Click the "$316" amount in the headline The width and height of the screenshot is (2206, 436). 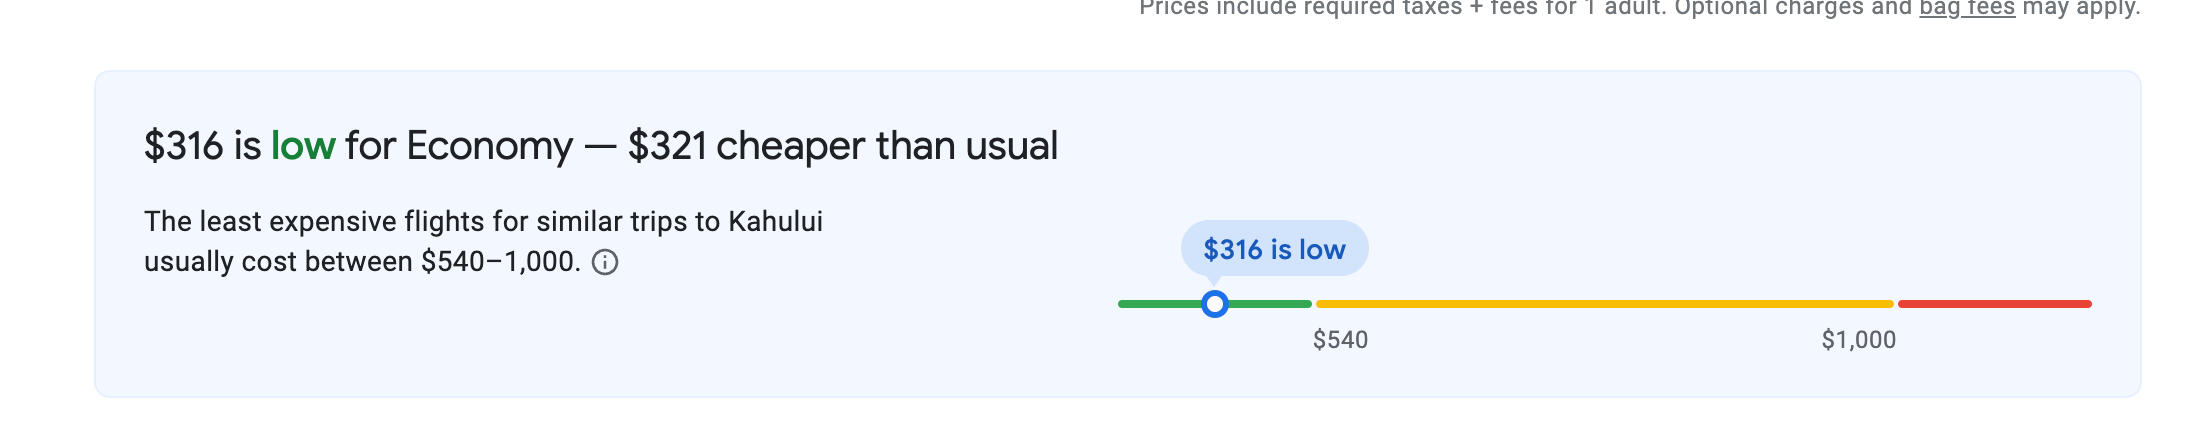click(x=184, y=146)
